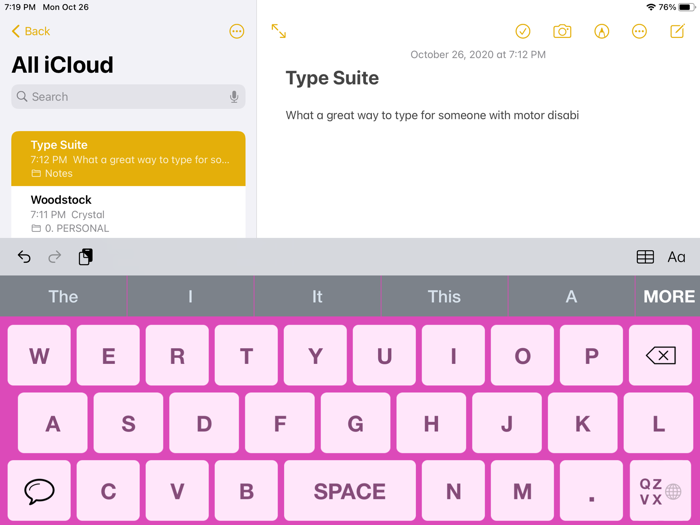Screen dimensions: 700x525
Task: Tap the N key
Action: click(x=453, y=491)
